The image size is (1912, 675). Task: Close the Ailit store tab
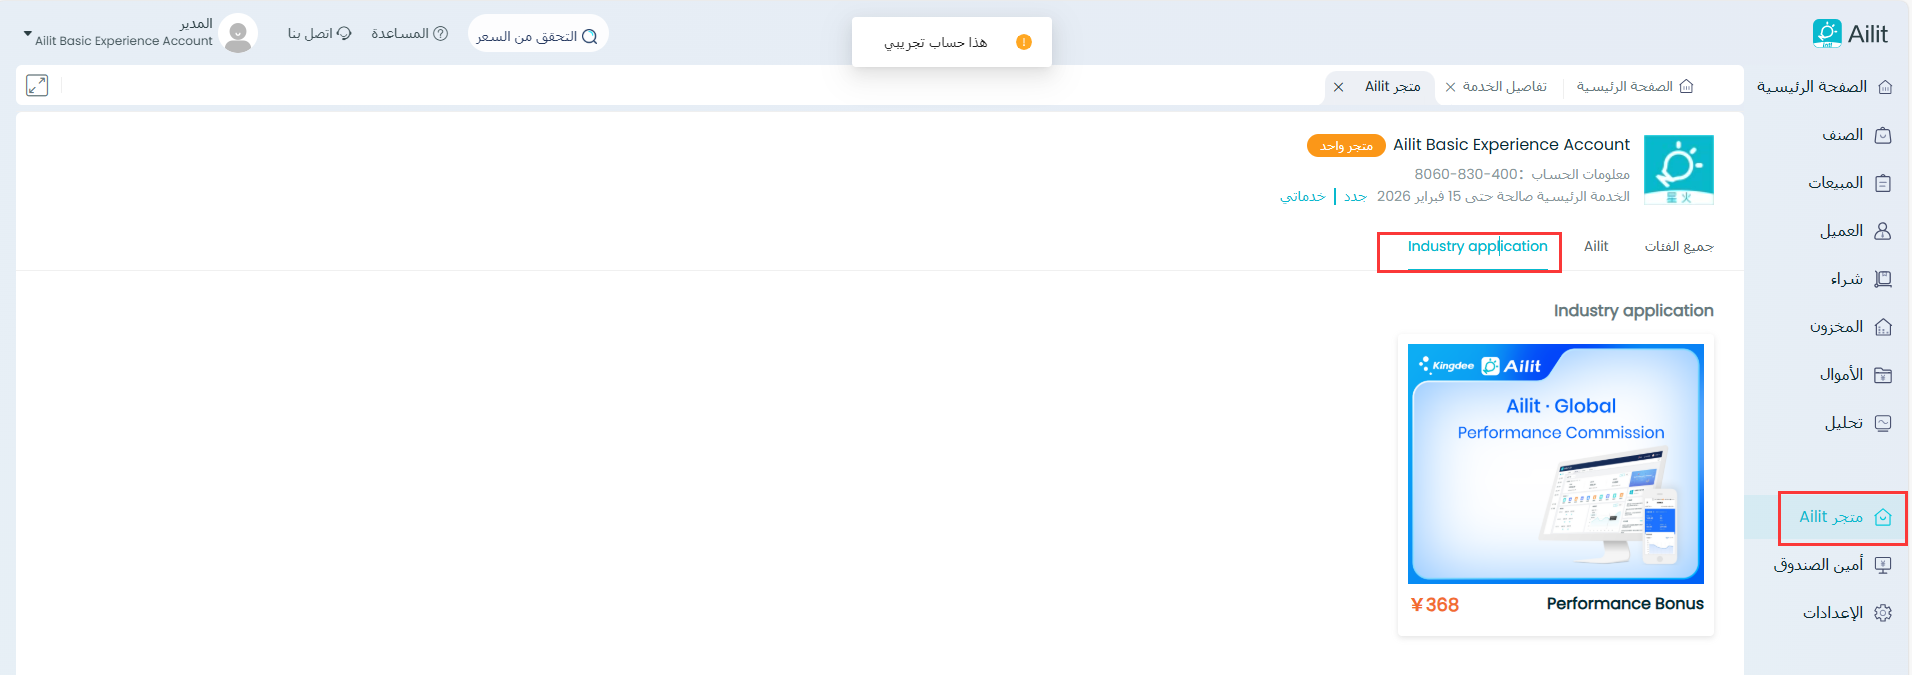(1338, 87)
